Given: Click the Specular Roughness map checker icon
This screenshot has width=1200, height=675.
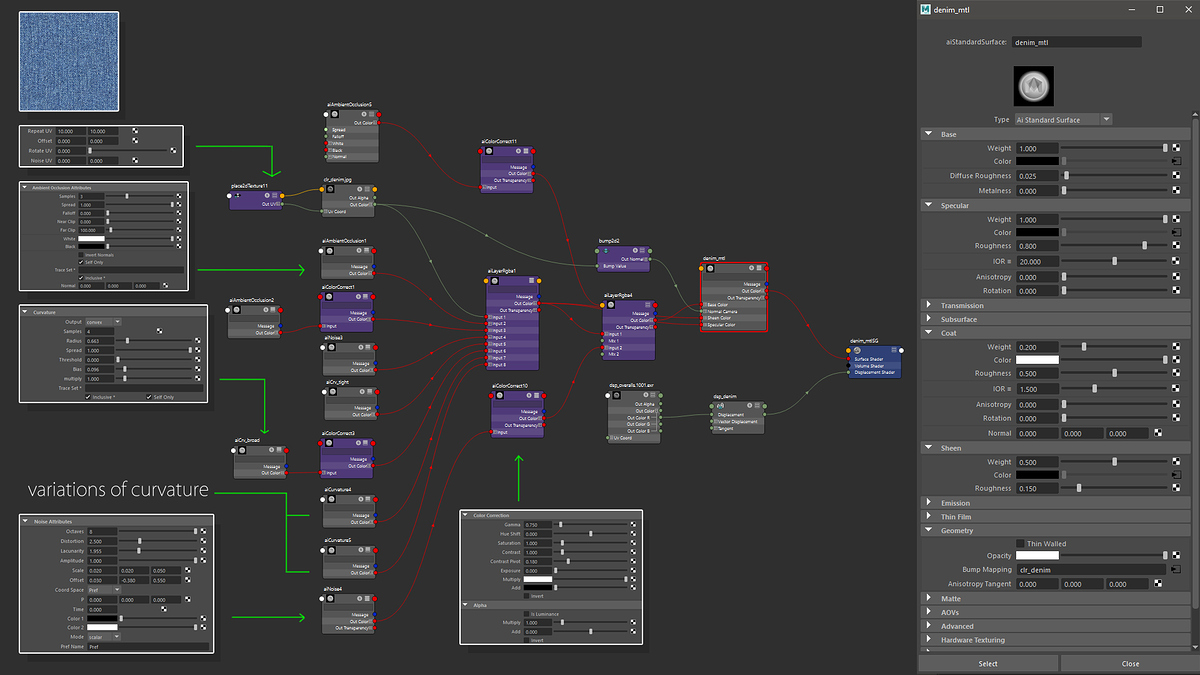Looking at the screenshot, I should (x=1177, y=246).
